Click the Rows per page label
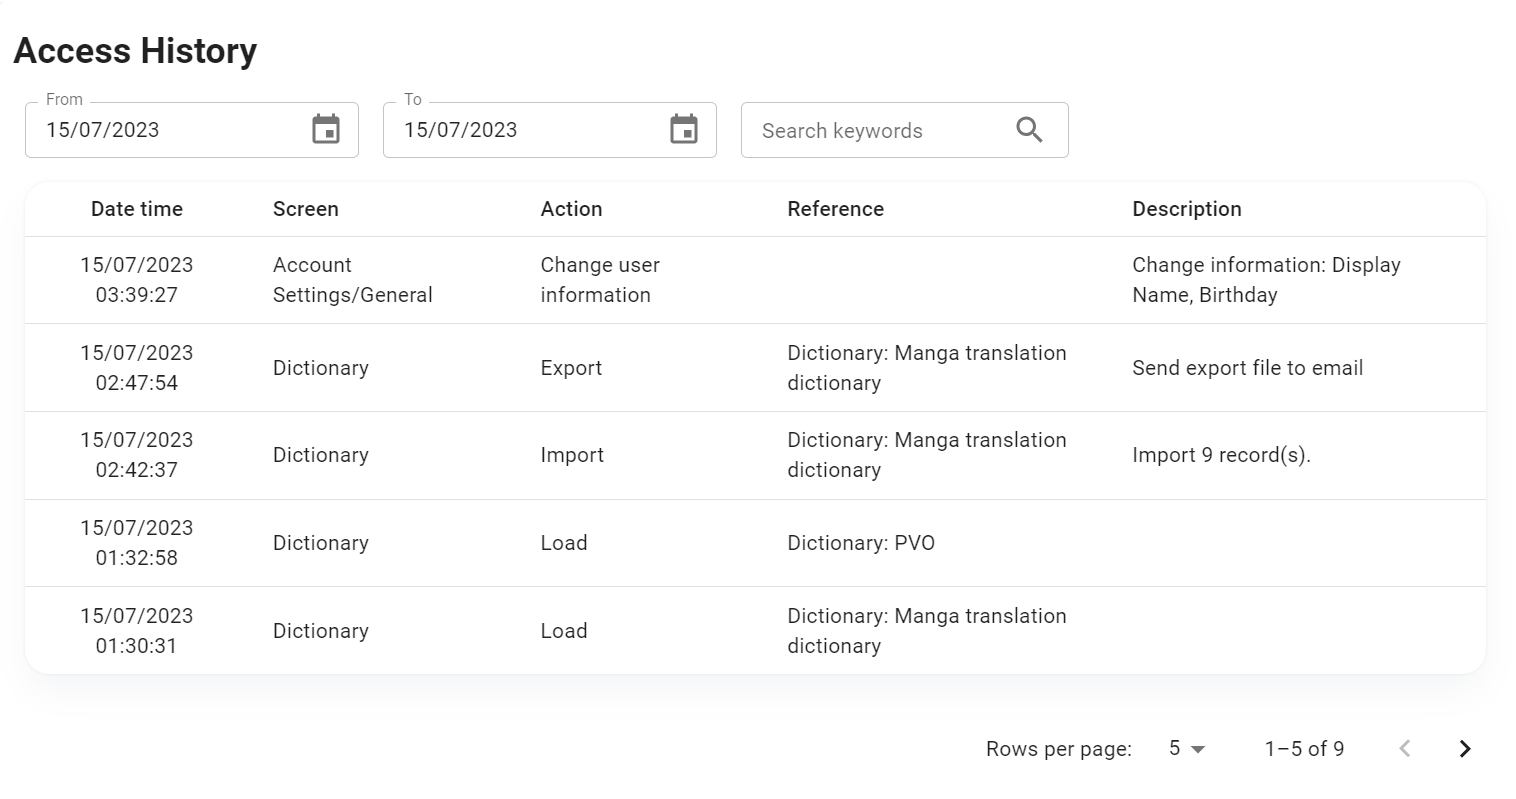Screen dimensions: 1516x799 (1059, 748)
